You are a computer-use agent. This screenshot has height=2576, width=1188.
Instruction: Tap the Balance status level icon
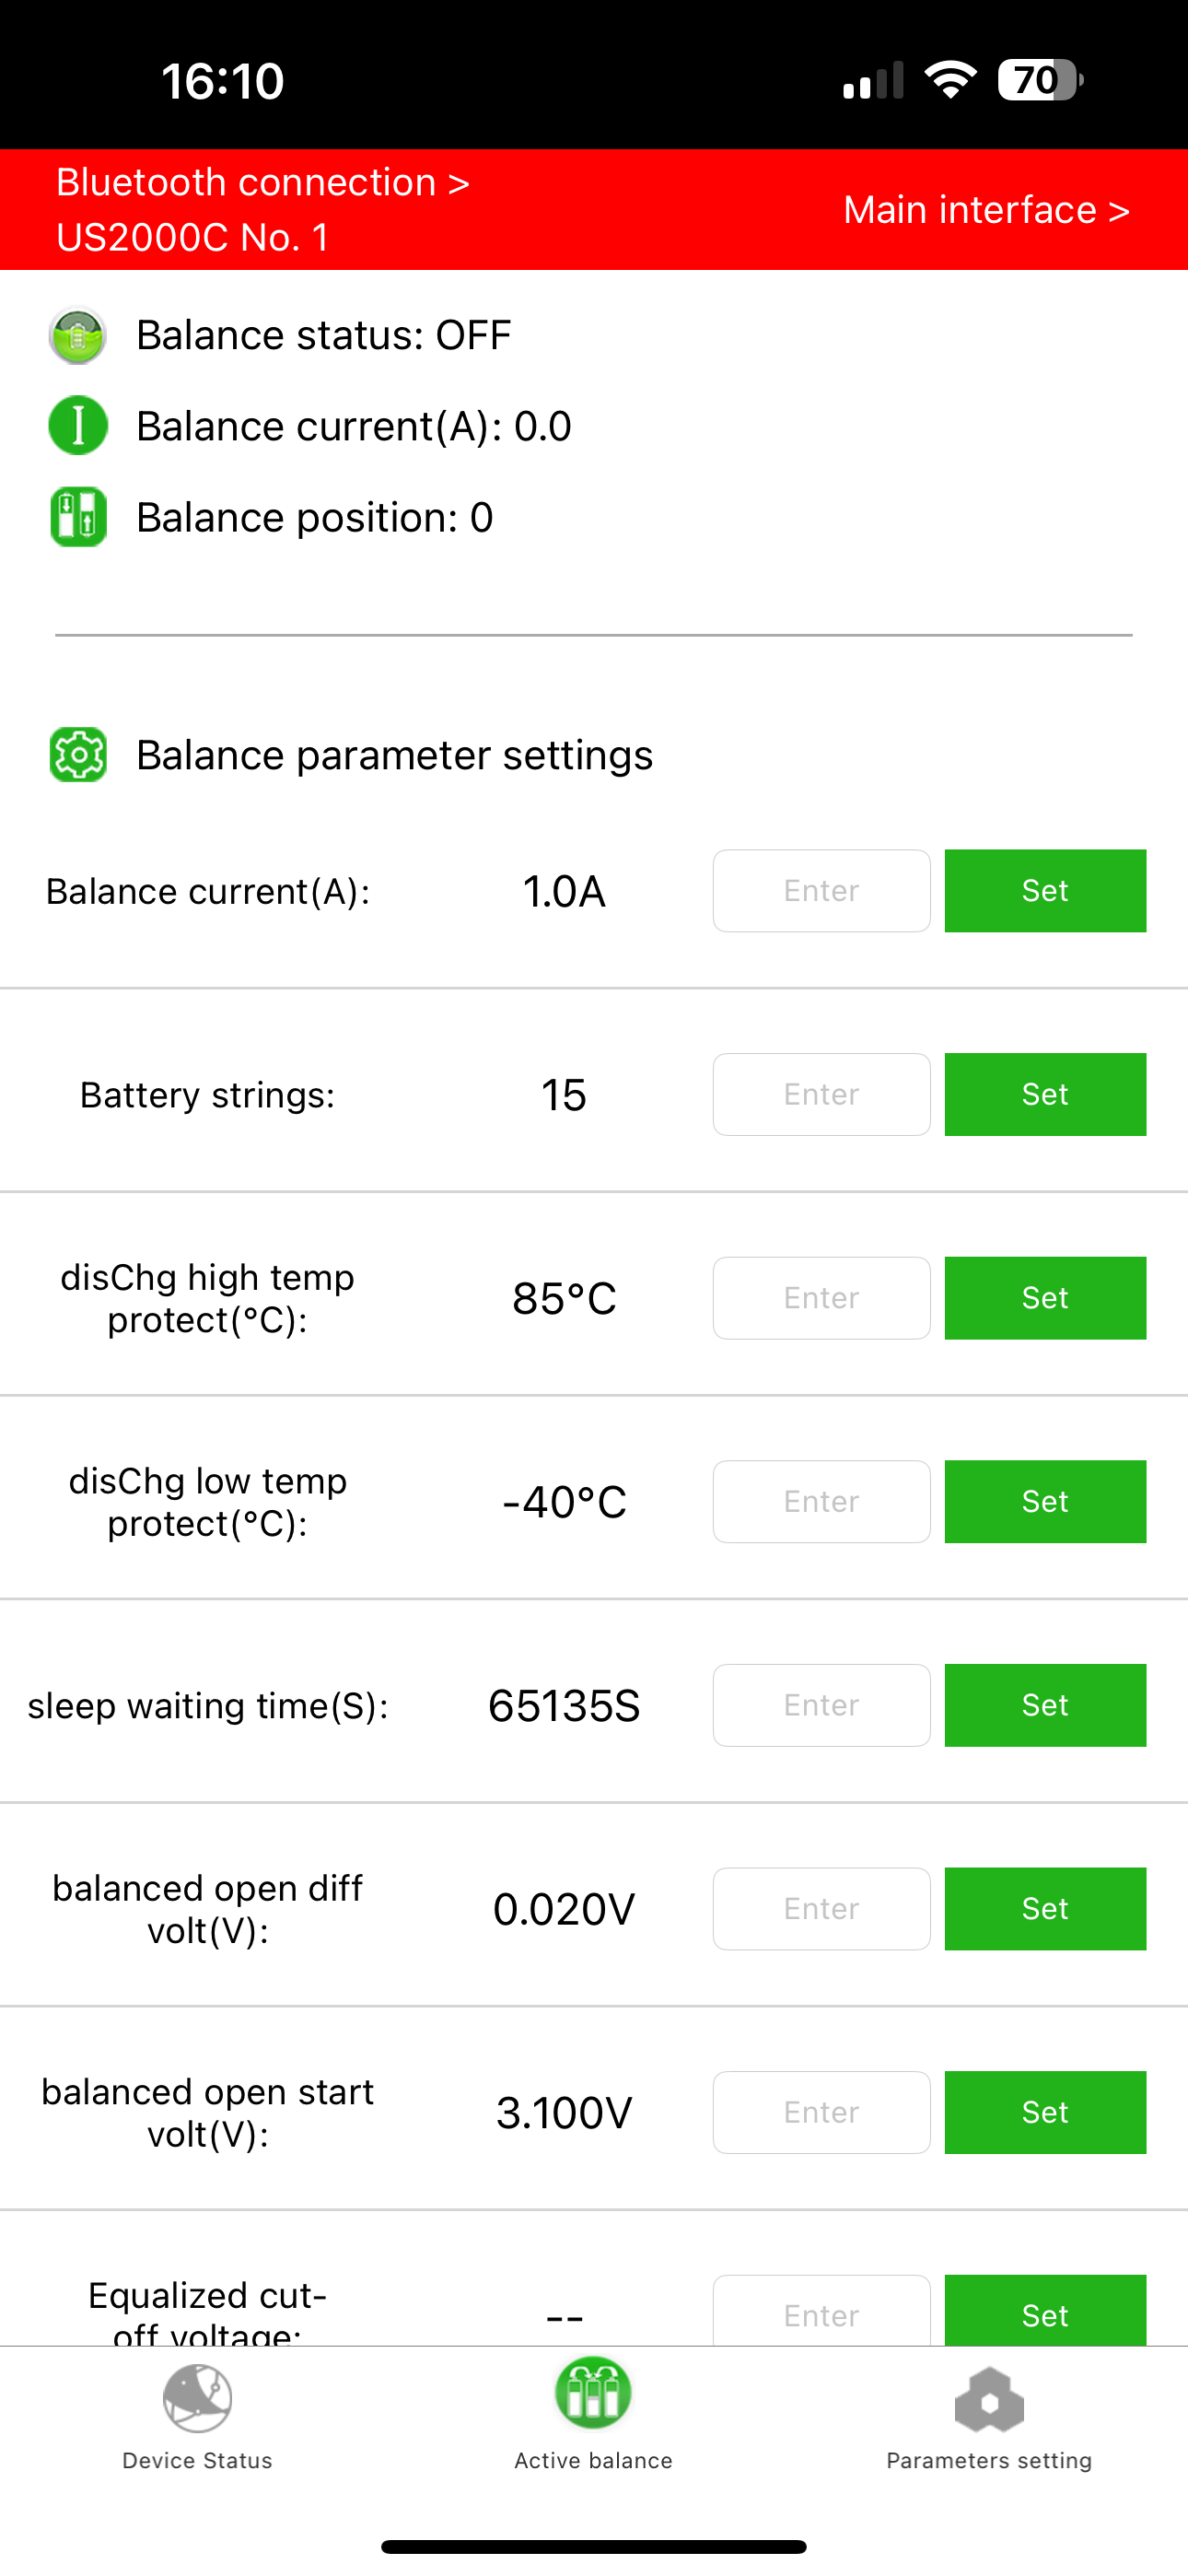click(78, 335)
